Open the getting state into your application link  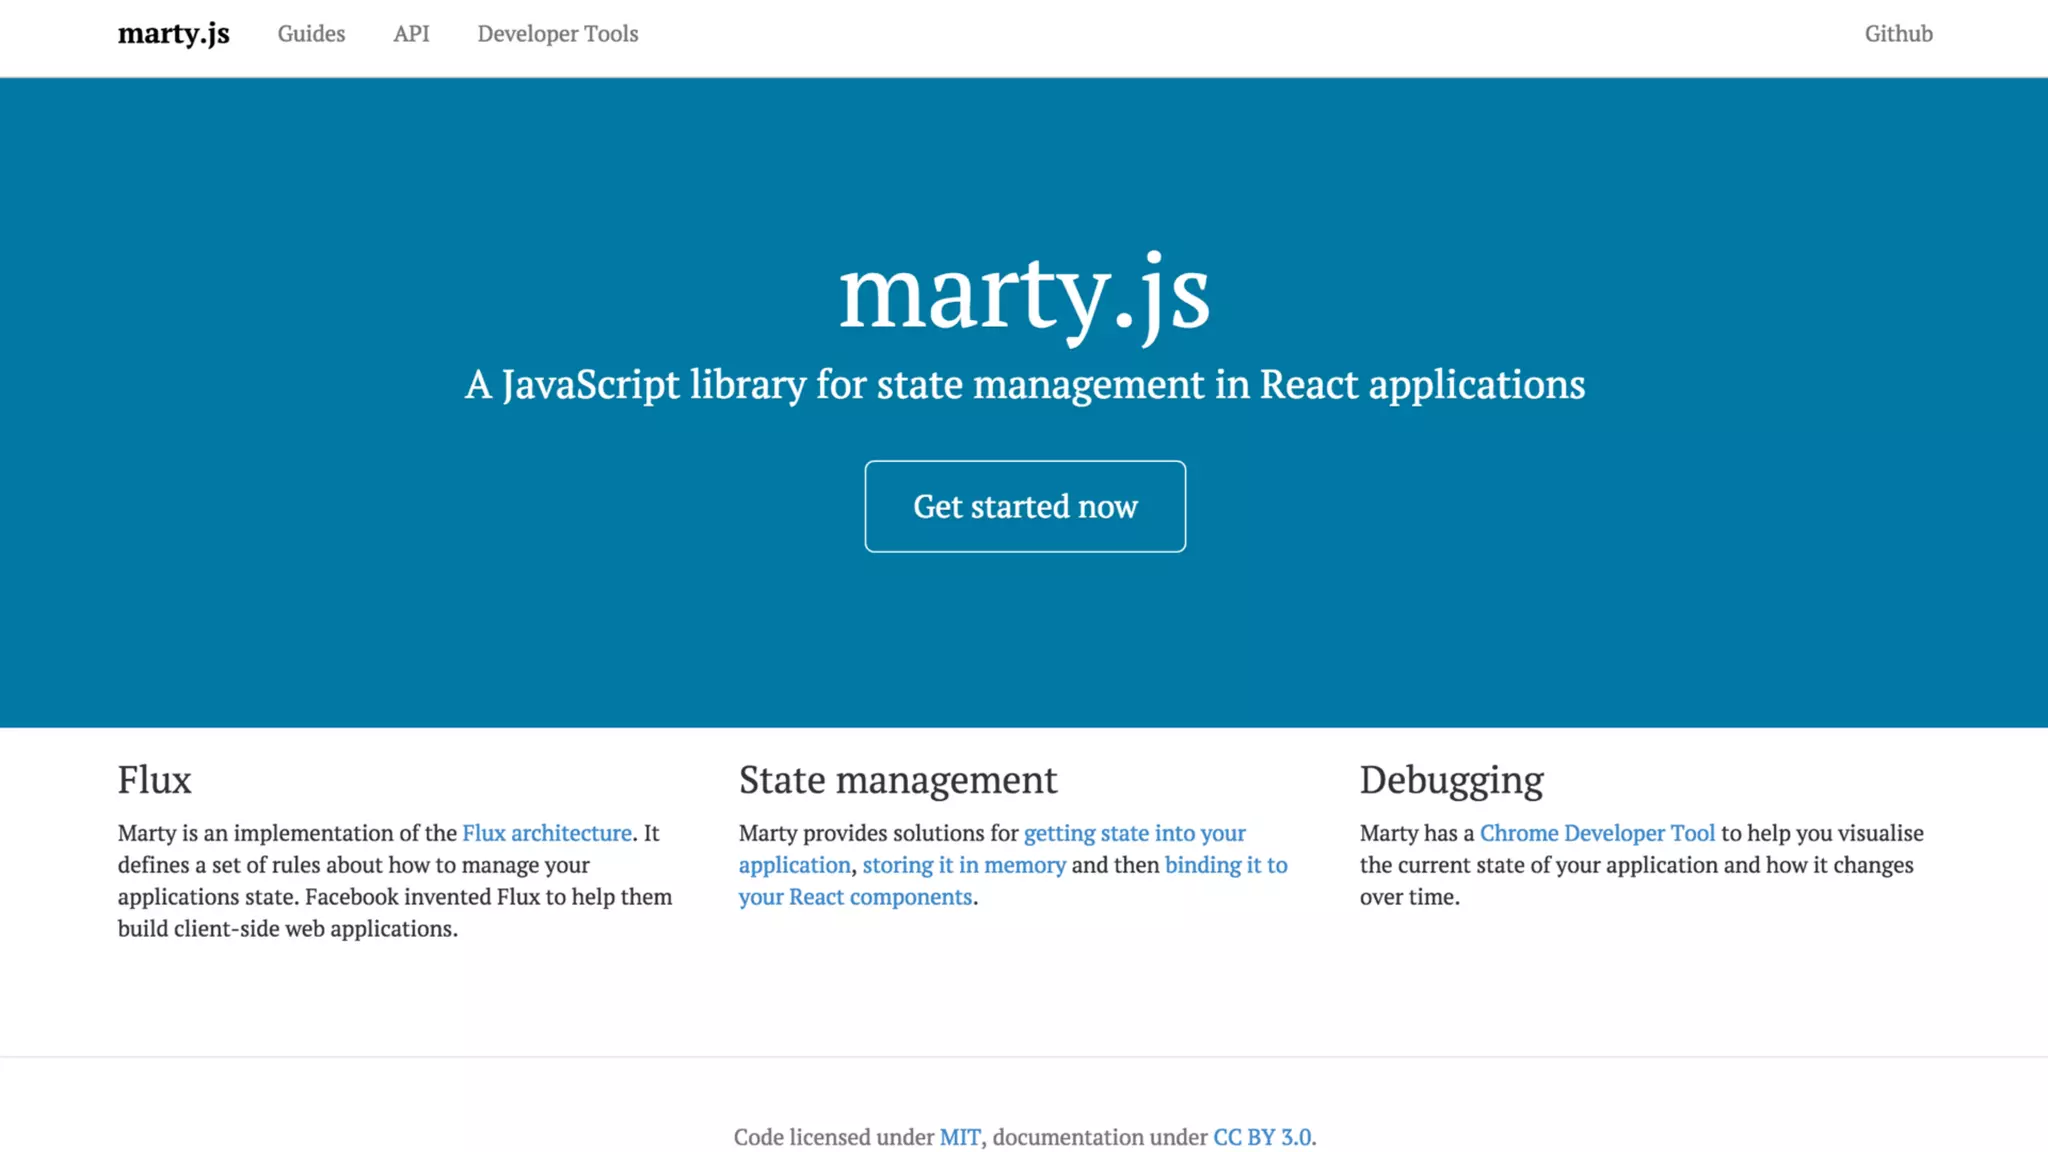click(1134, 833)
